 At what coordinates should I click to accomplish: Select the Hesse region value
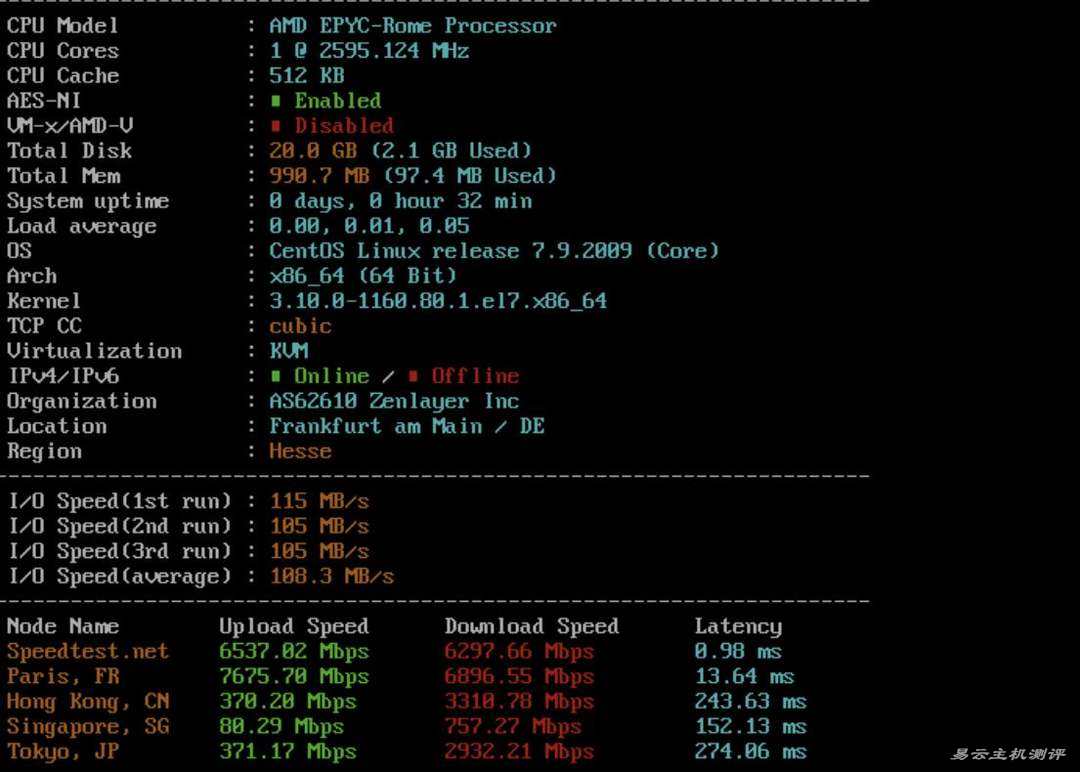300,451
